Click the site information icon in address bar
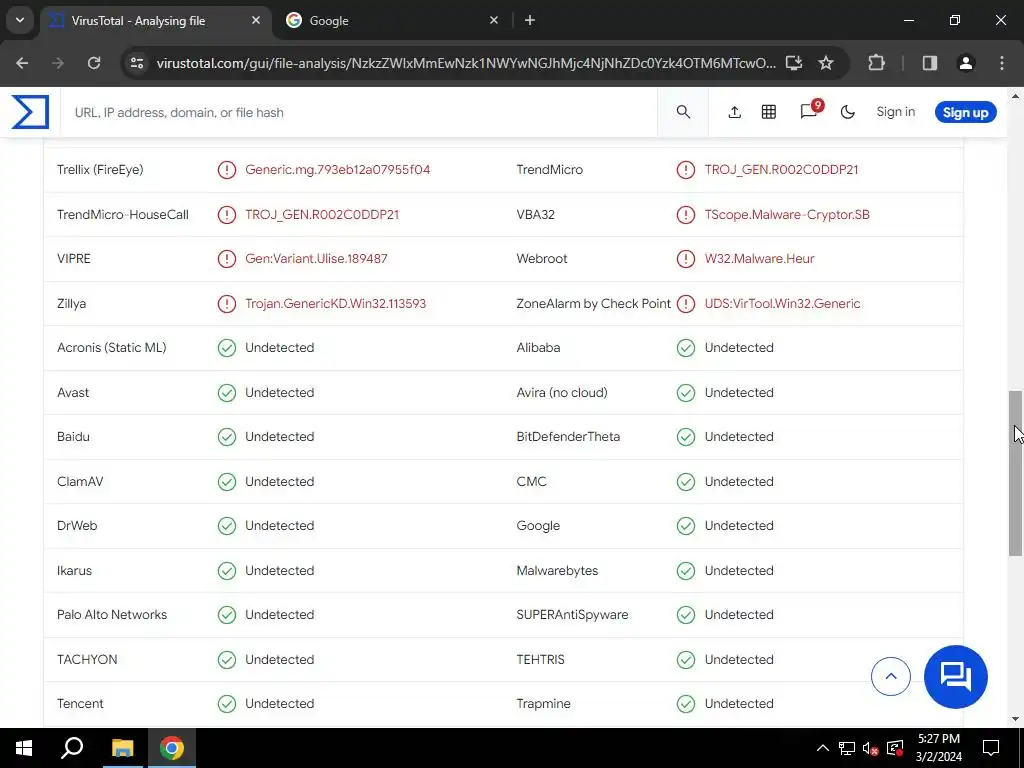1024x768 pixels. (x=137, y=63)
